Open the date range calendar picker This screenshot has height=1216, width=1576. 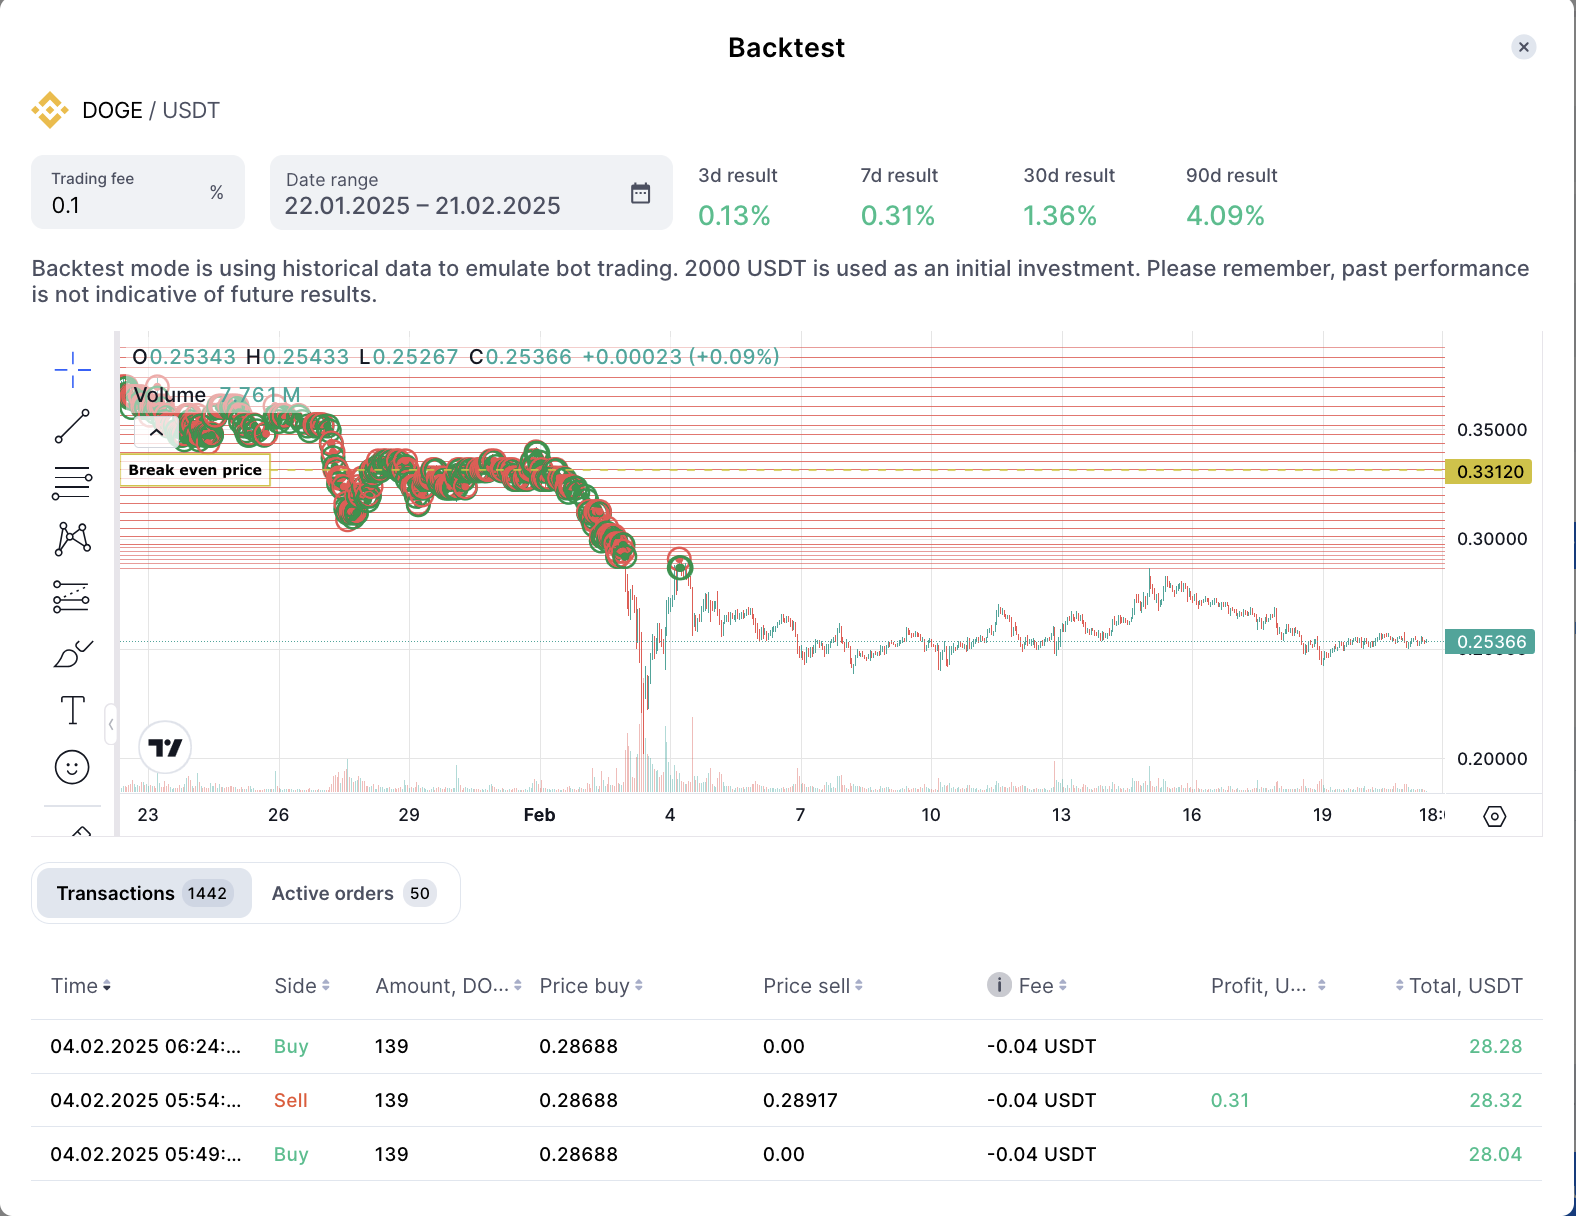(x=640, y=193)
